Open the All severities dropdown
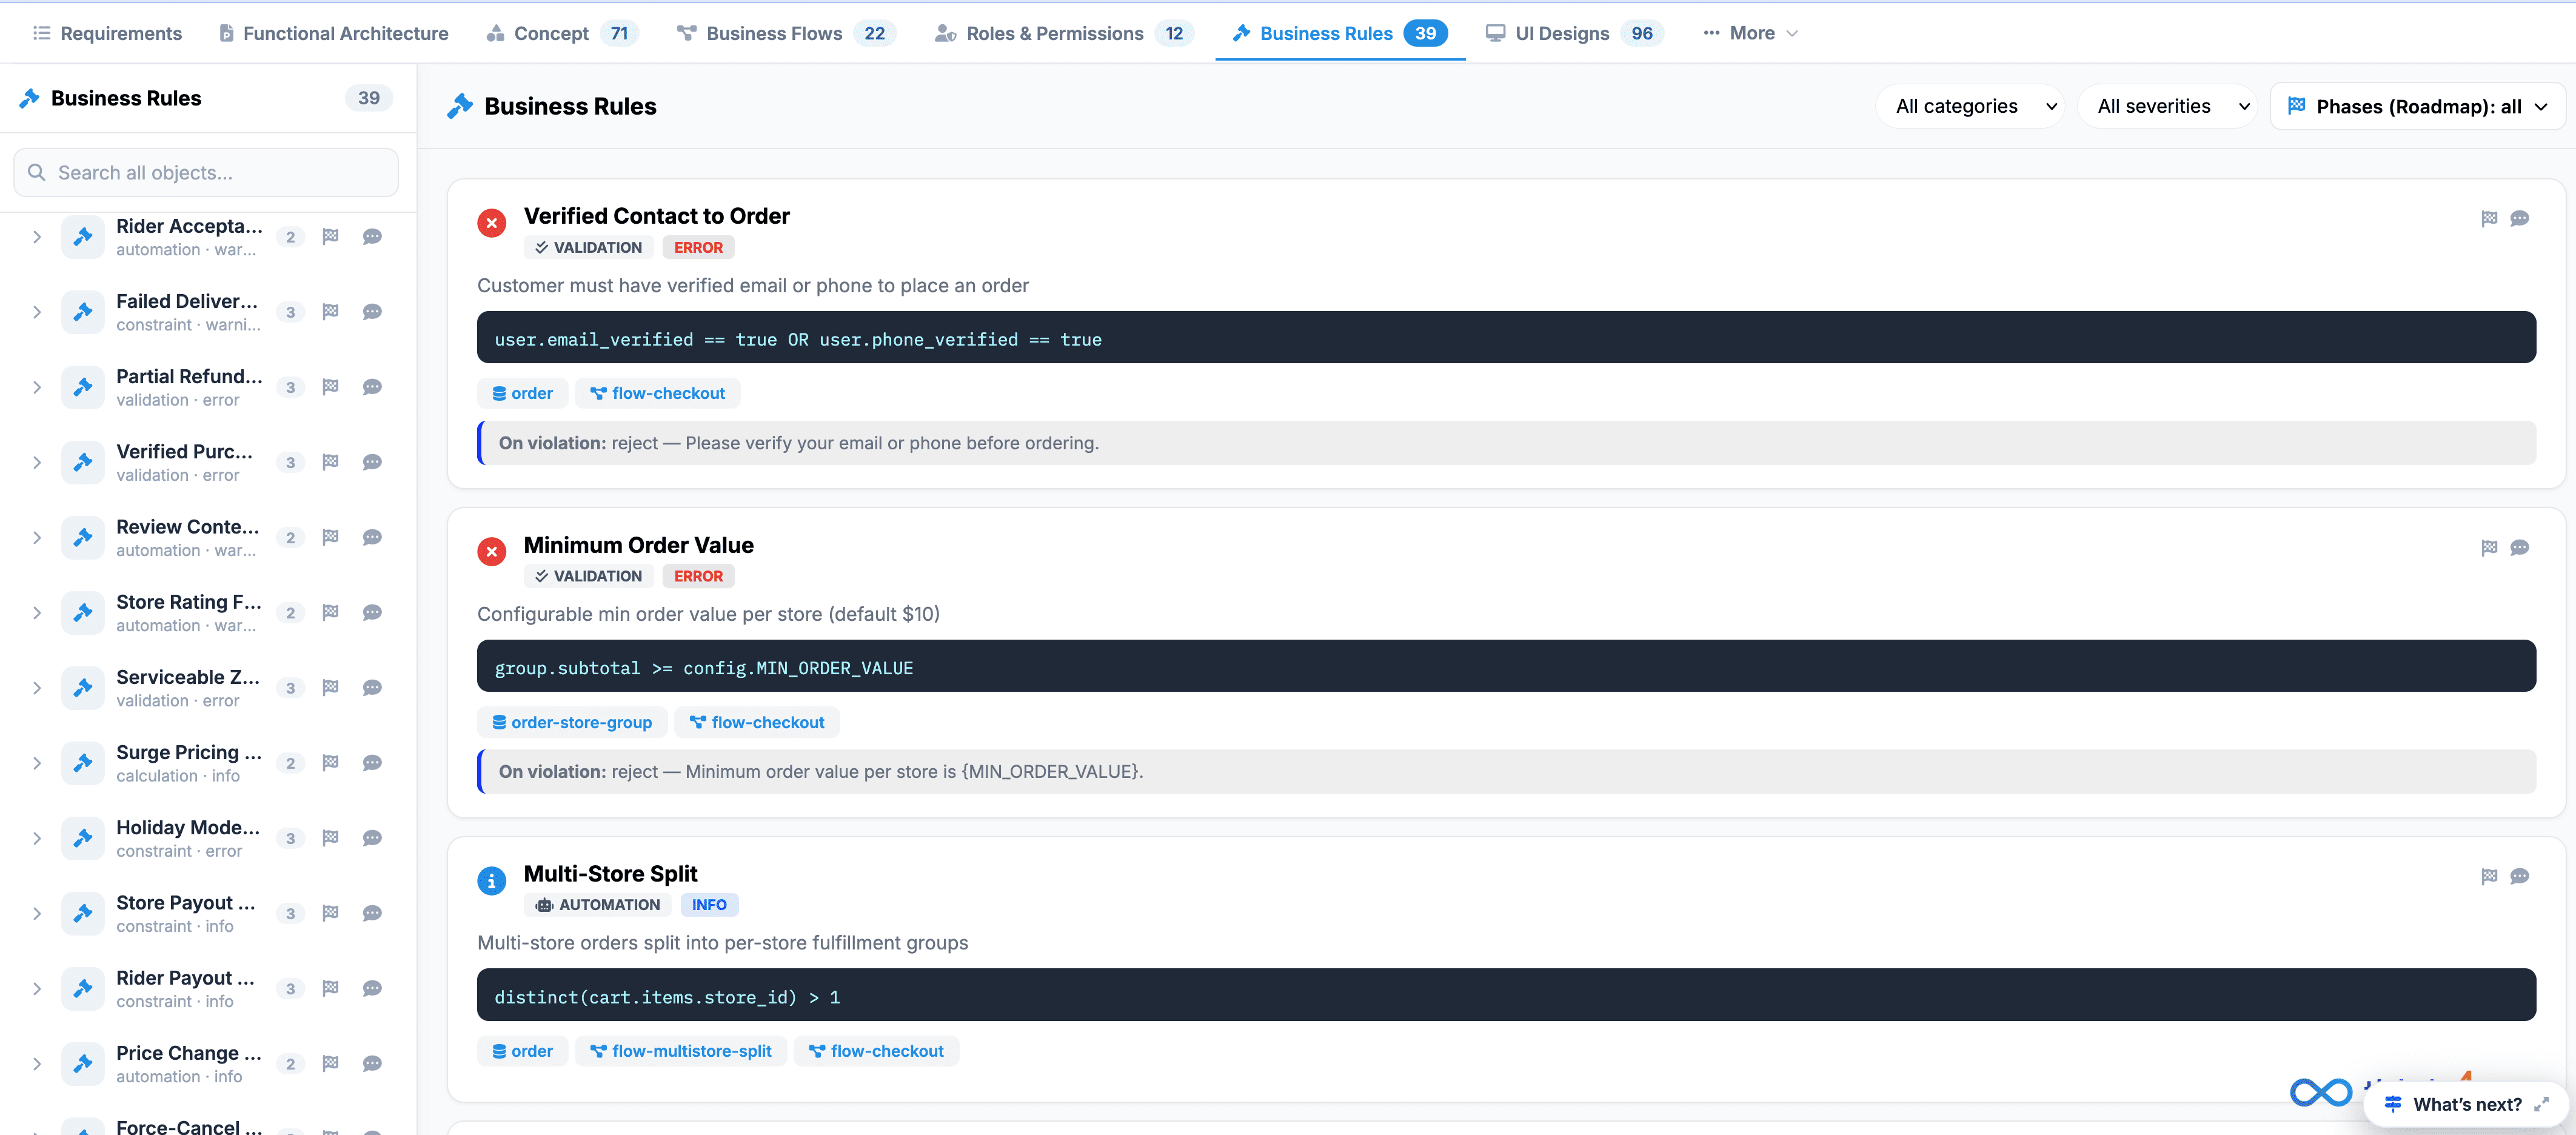Viewport: 2576px width, 1135px height. (2167, 106)
